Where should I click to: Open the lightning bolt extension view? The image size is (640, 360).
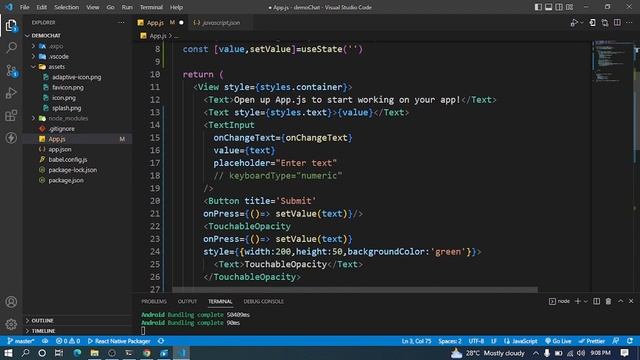point(11,138)
